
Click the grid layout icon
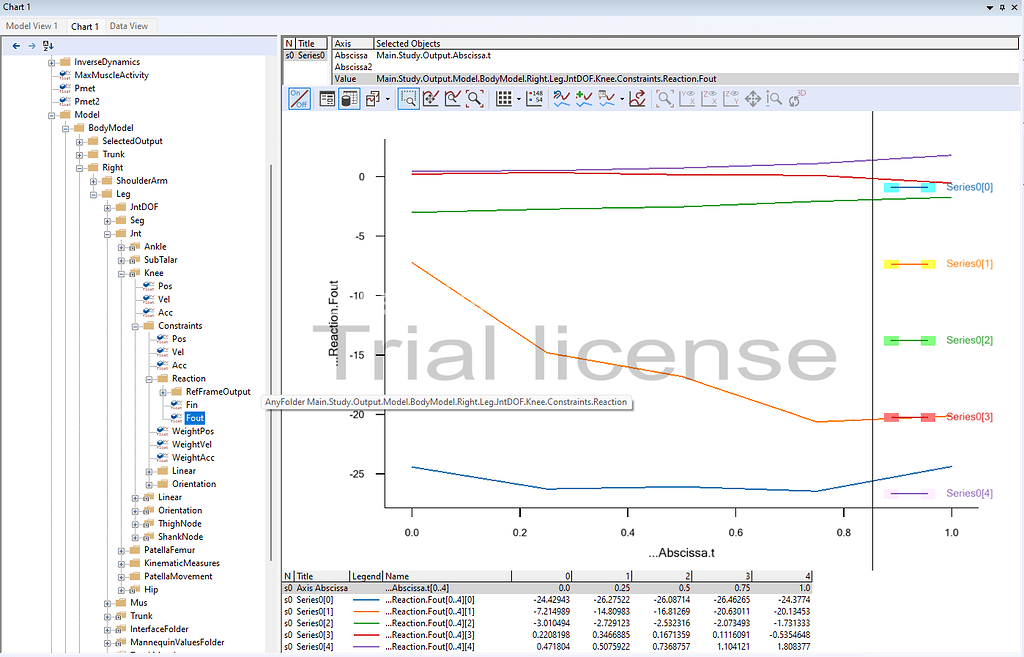coord(504,98)
